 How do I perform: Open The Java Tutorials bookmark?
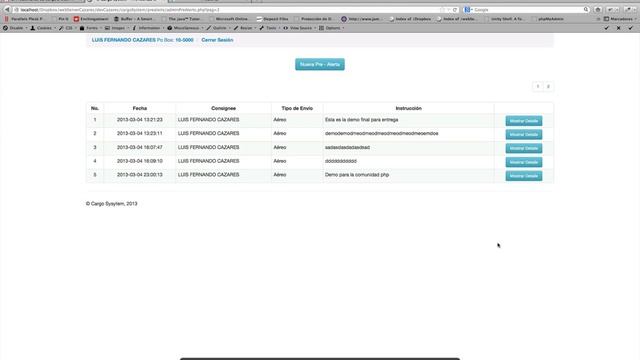[181, 19]
